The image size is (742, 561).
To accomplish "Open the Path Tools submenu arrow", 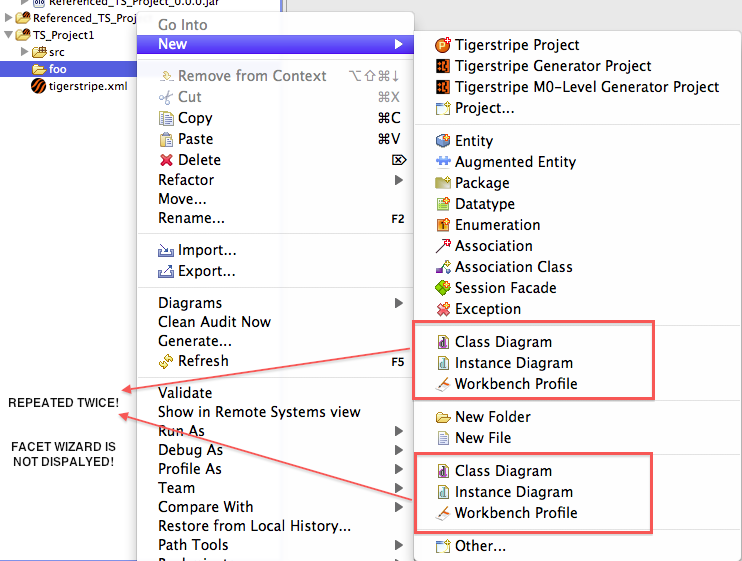I will coord(399,545).
